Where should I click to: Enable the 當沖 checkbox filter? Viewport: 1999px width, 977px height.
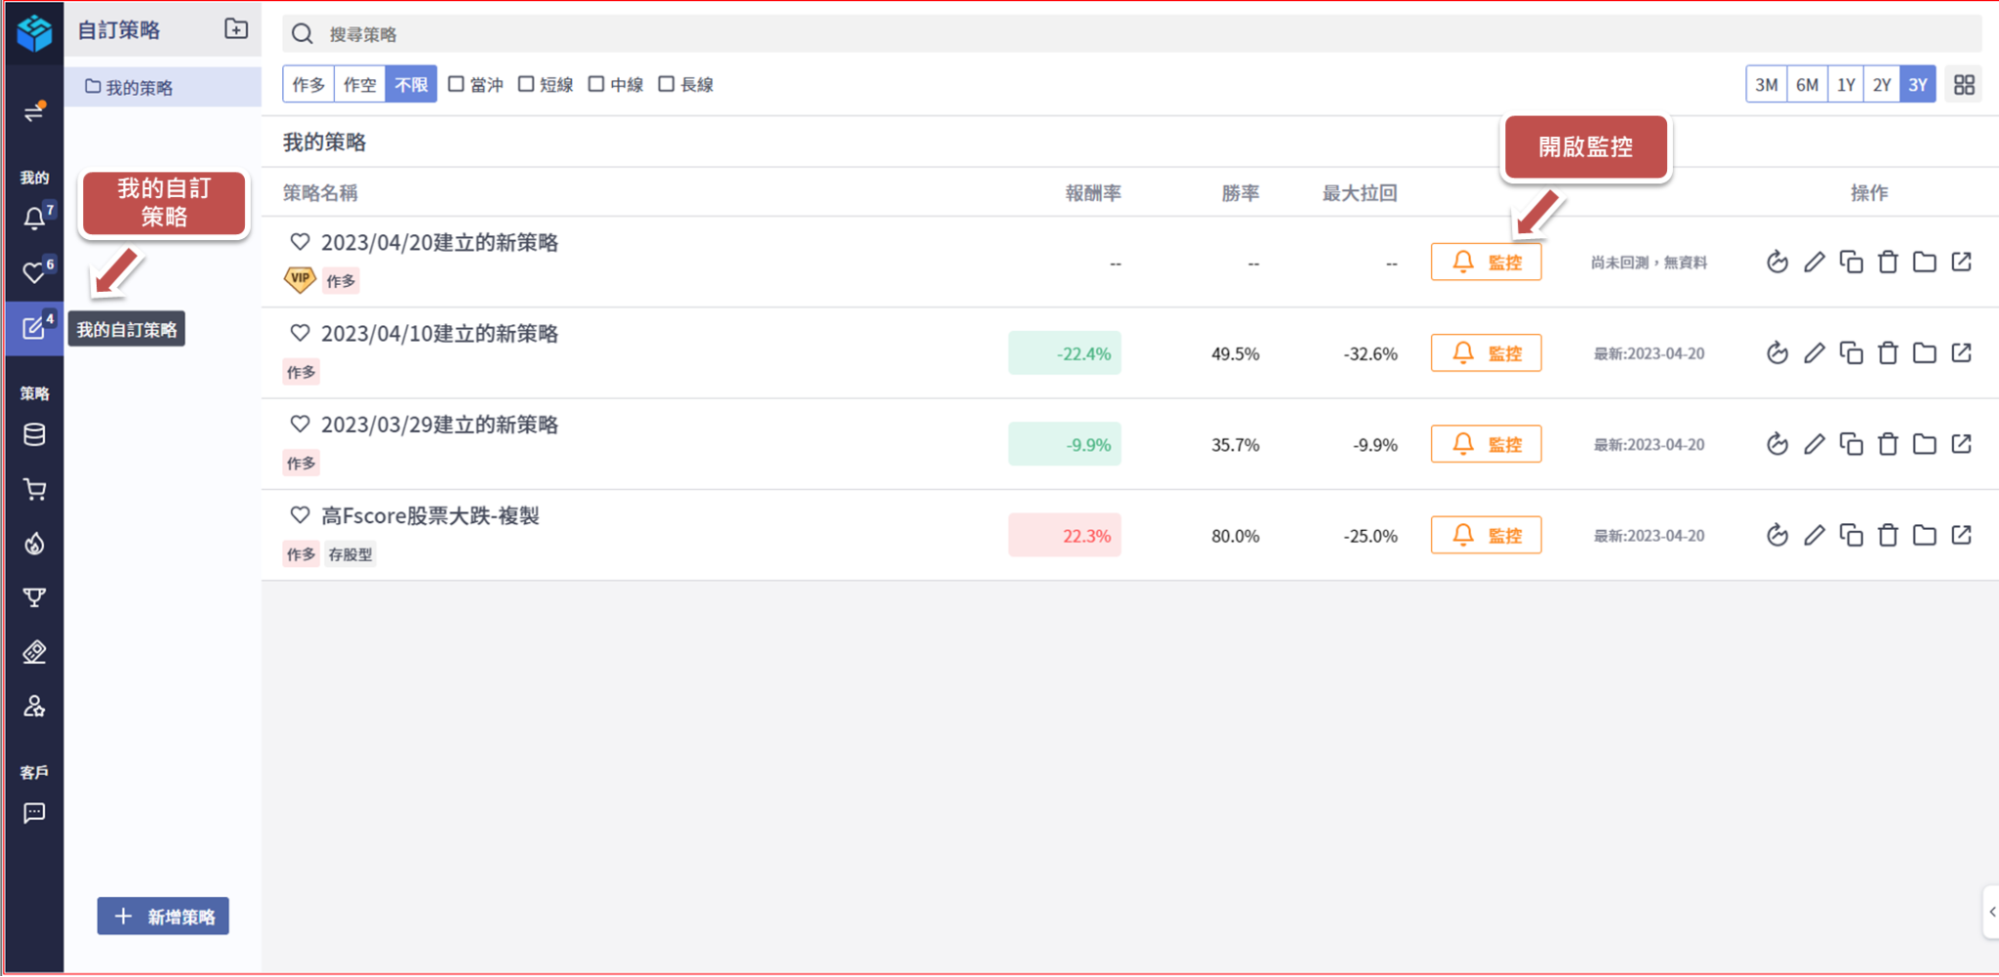pos(456,84)
